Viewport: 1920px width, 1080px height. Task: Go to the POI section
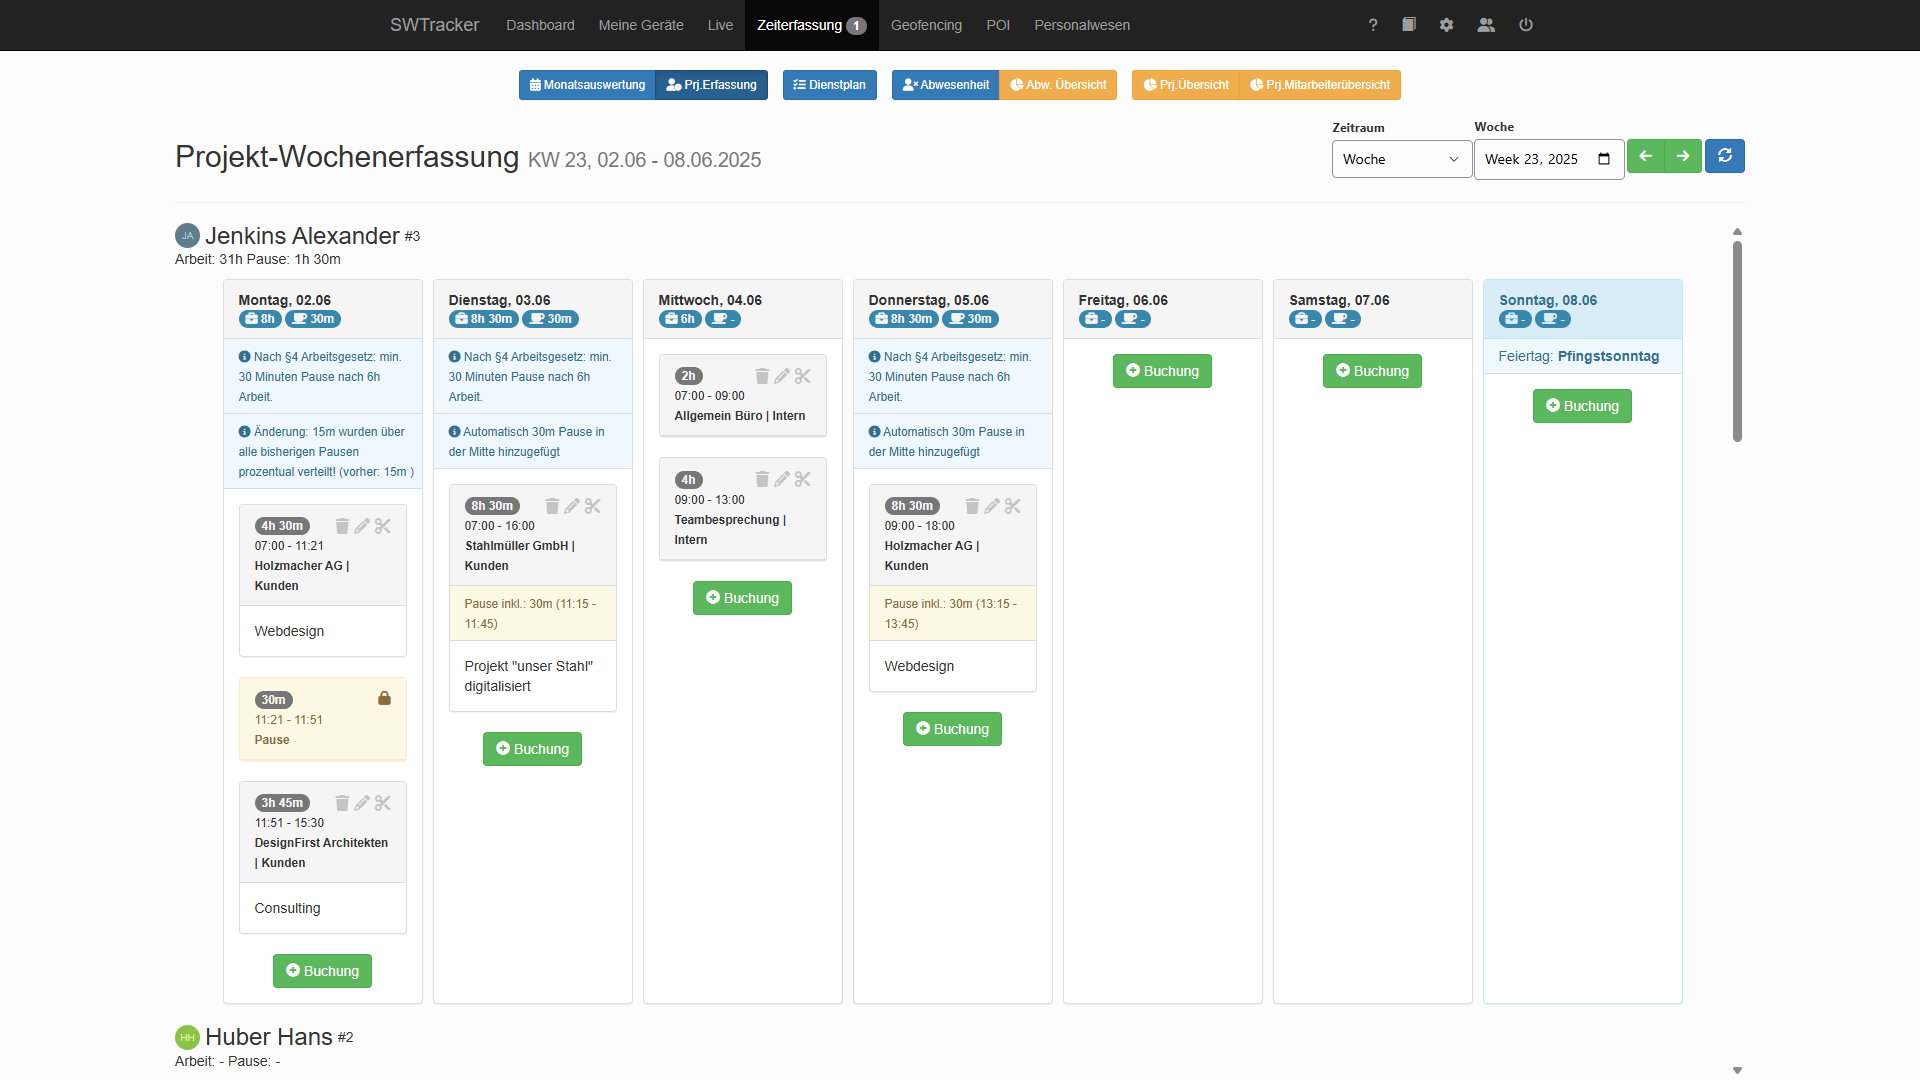tap(998, 25)
